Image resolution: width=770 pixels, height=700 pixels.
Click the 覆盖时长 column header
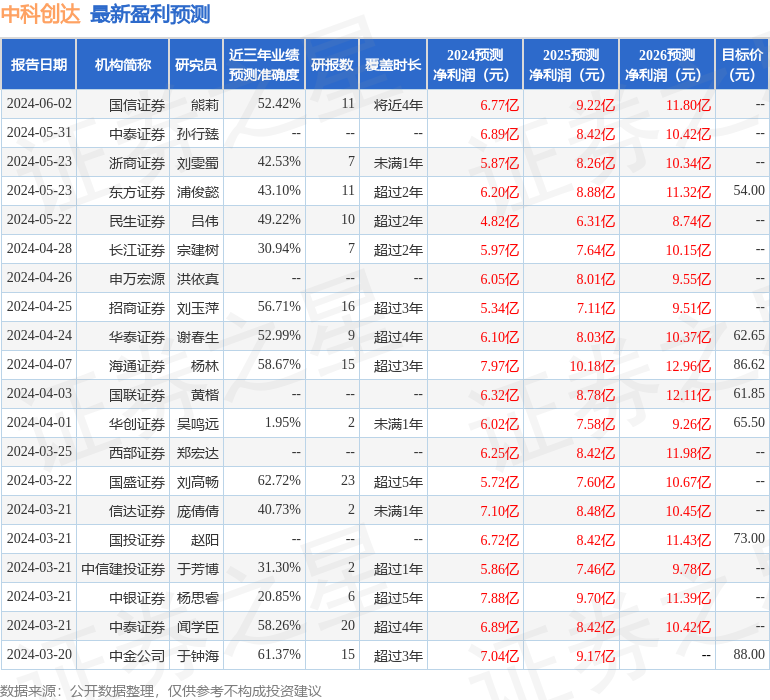(393, 64)
